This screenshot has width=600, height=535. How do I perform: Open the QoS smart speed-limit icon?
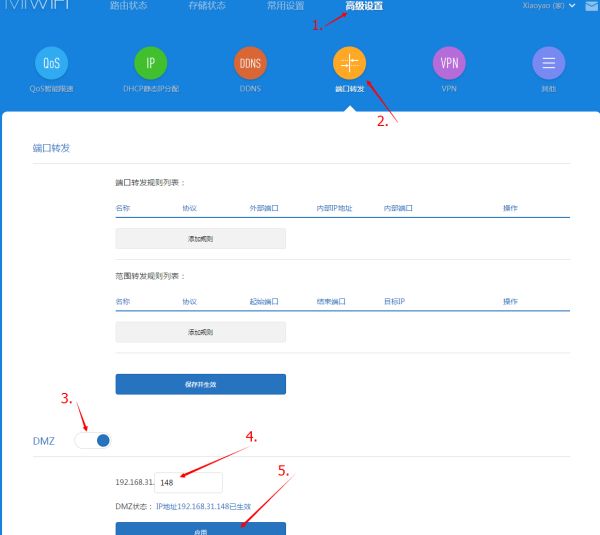click(51, 63)
